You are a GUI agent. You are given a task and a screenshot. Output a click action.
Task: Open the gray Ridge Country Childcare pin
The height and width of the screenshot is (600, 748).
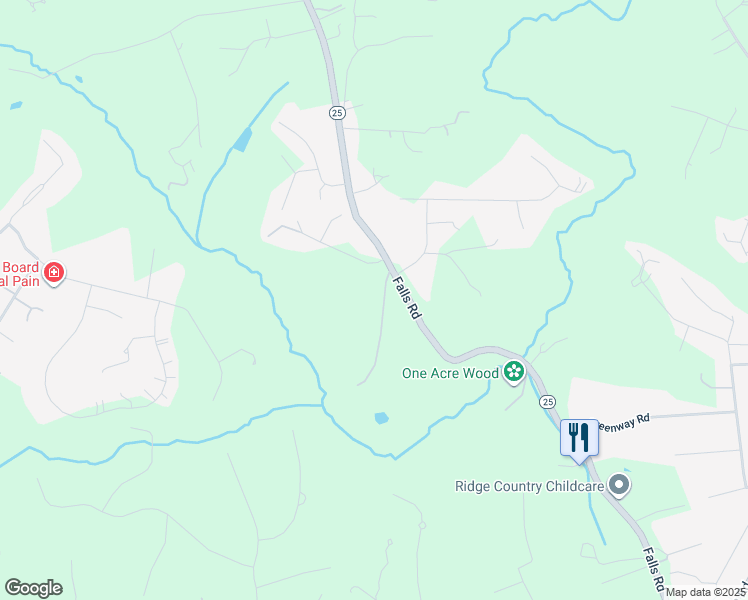(x=619, y=485)
